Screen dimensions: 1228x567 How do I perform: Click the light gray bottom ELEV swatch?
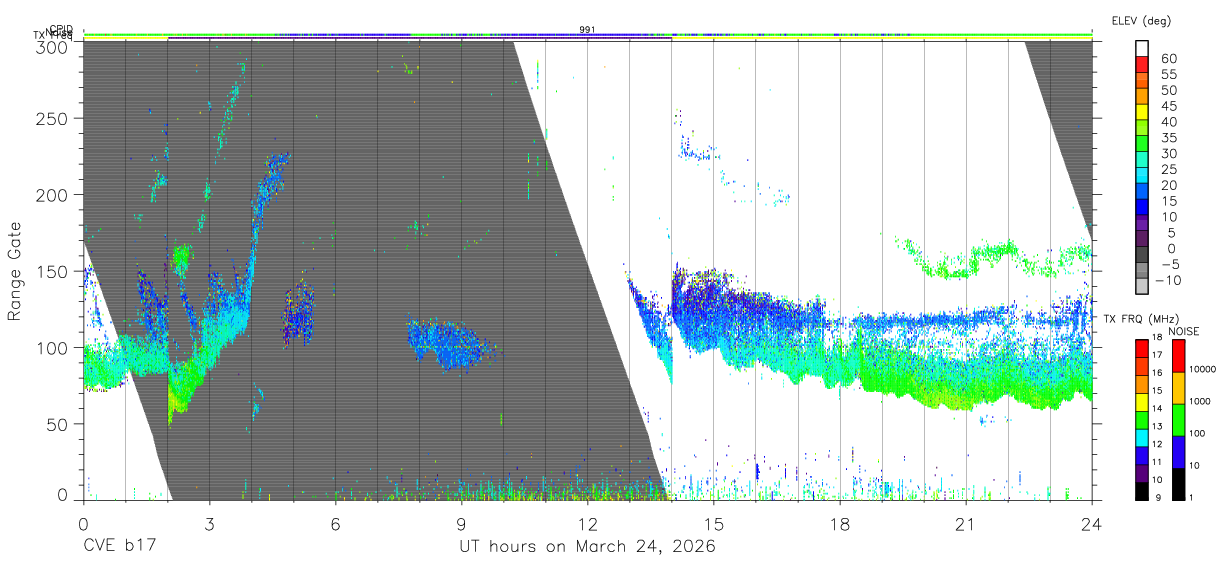click(x=1143, y=286)
